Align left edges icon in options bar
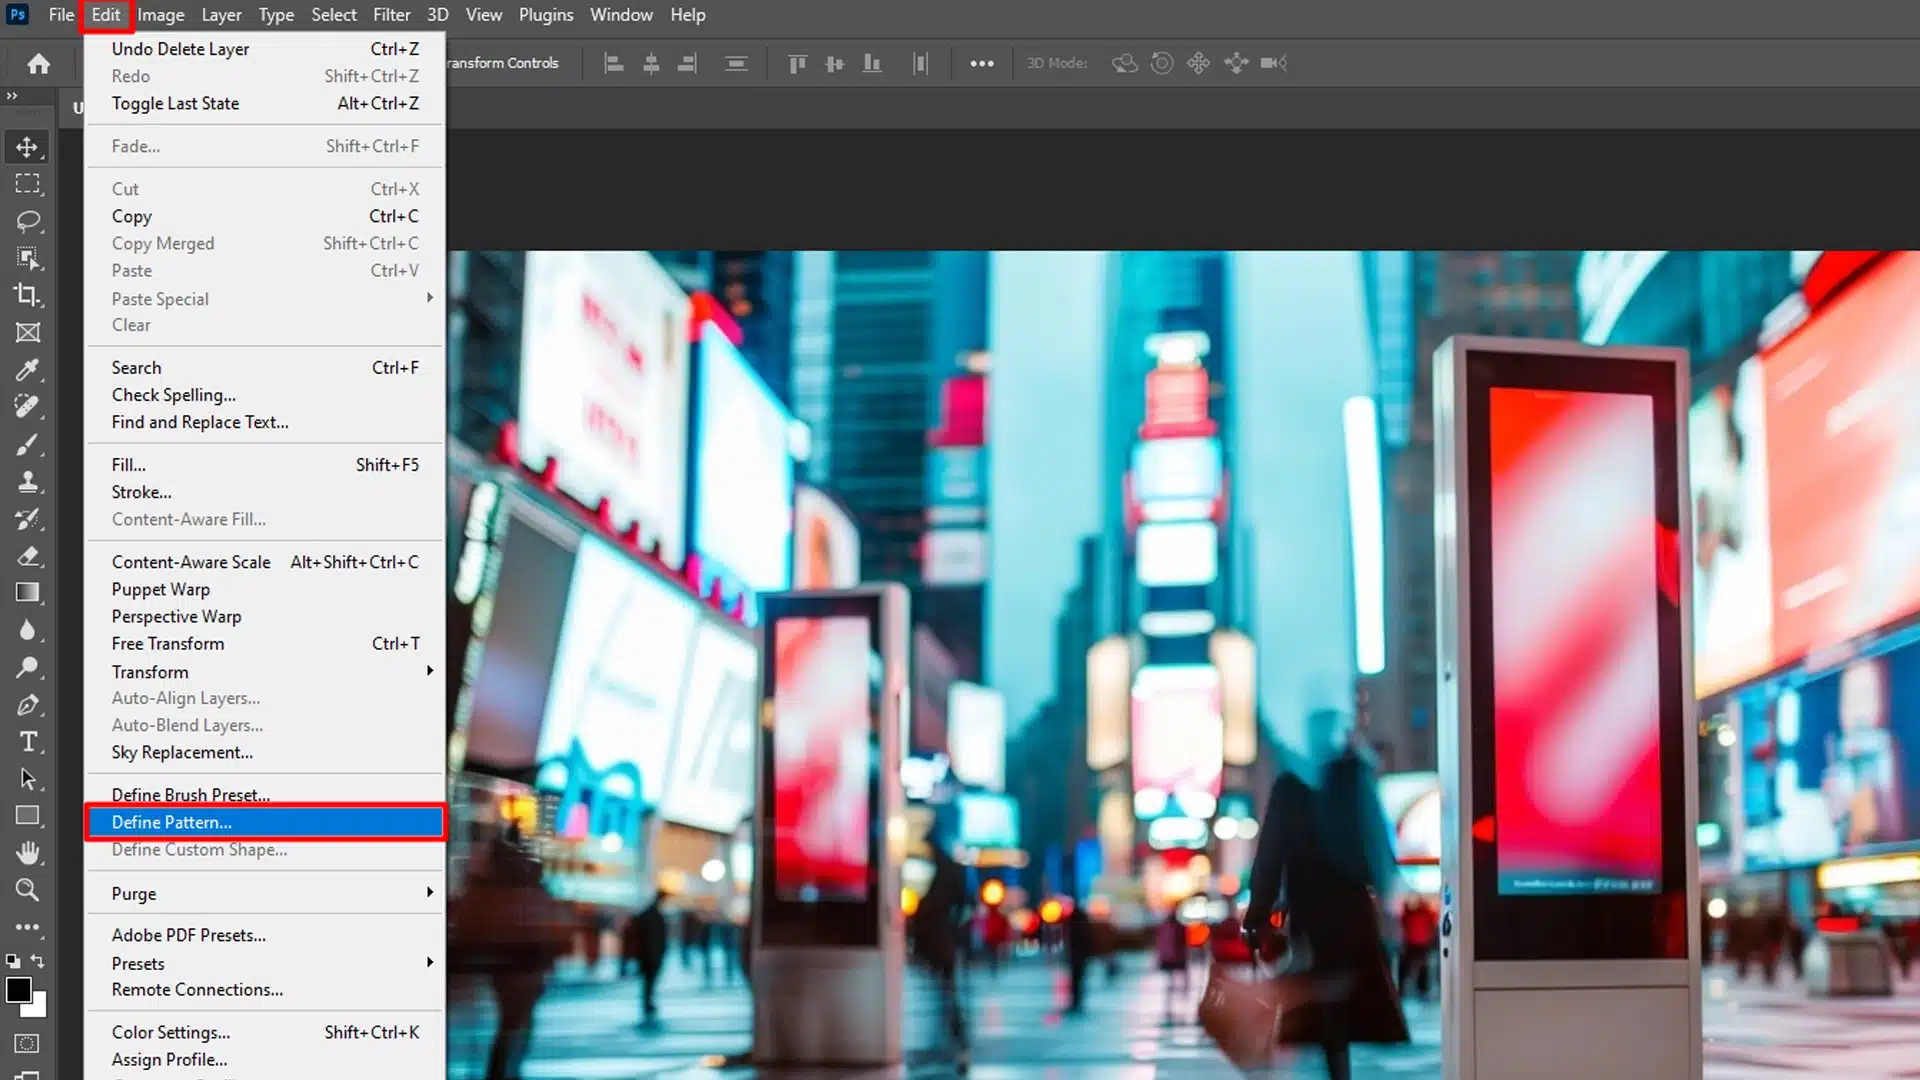Image resolution: width=1920 pixels, height=1080 pixels. (614, 63)
